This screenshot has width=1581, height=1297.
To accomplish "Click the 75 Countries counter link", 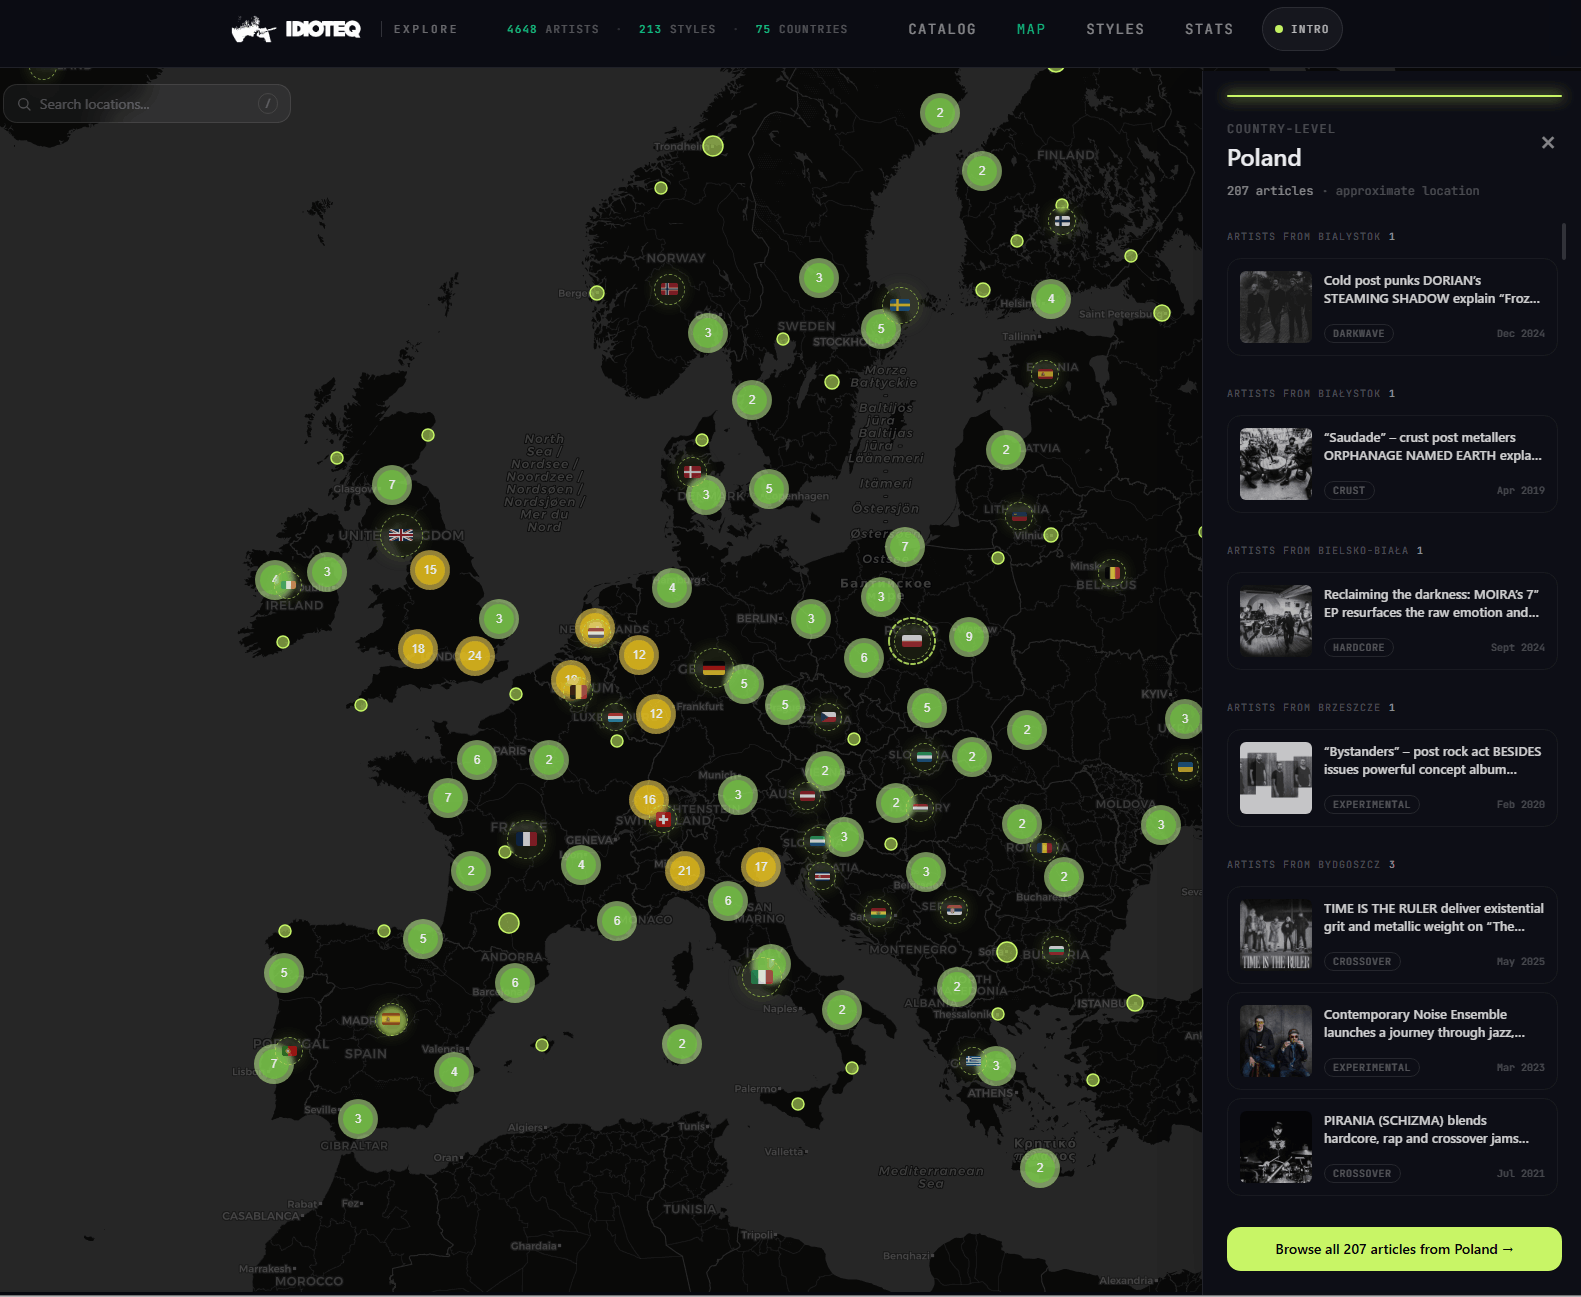I will pyautogui.click(x=802, y=29).
